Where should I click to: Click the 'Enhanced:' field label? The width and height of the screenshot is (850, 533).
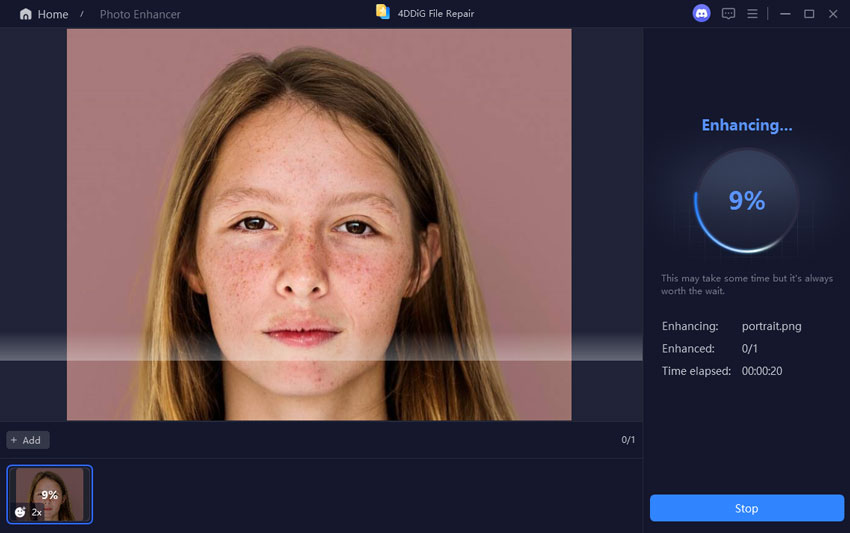click(688, 349)
